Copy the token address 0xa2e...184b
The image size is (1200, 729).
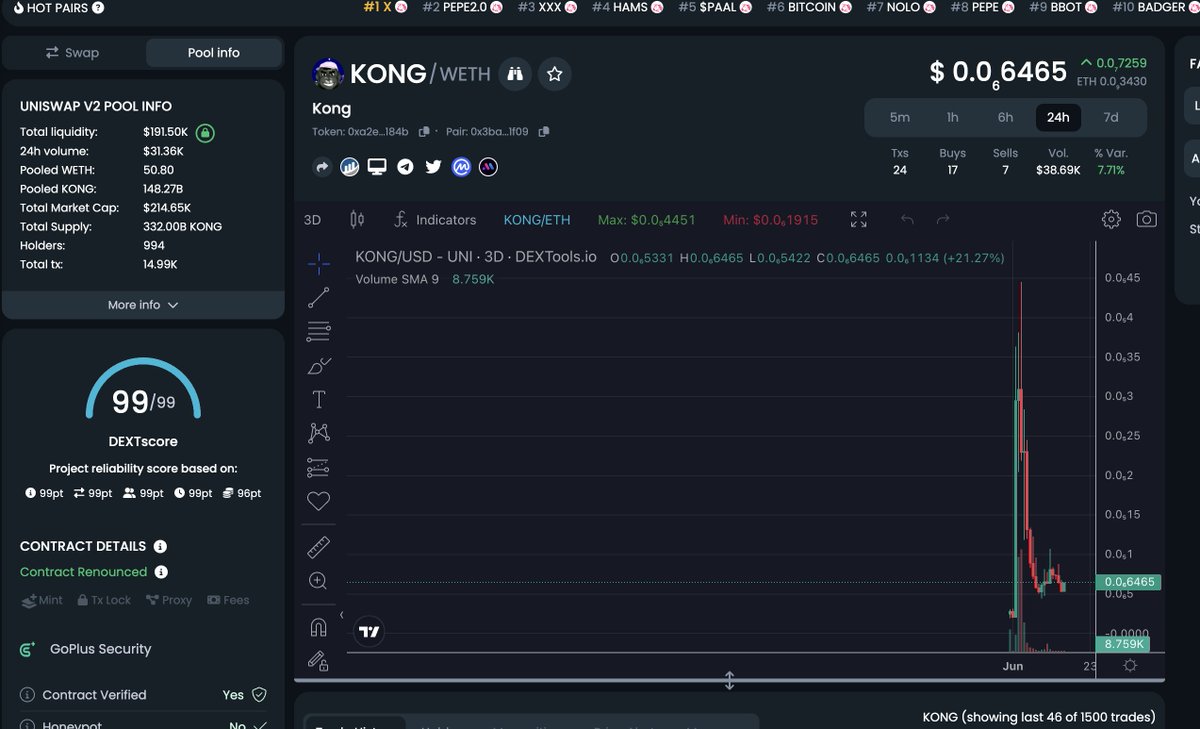(425, 132)
